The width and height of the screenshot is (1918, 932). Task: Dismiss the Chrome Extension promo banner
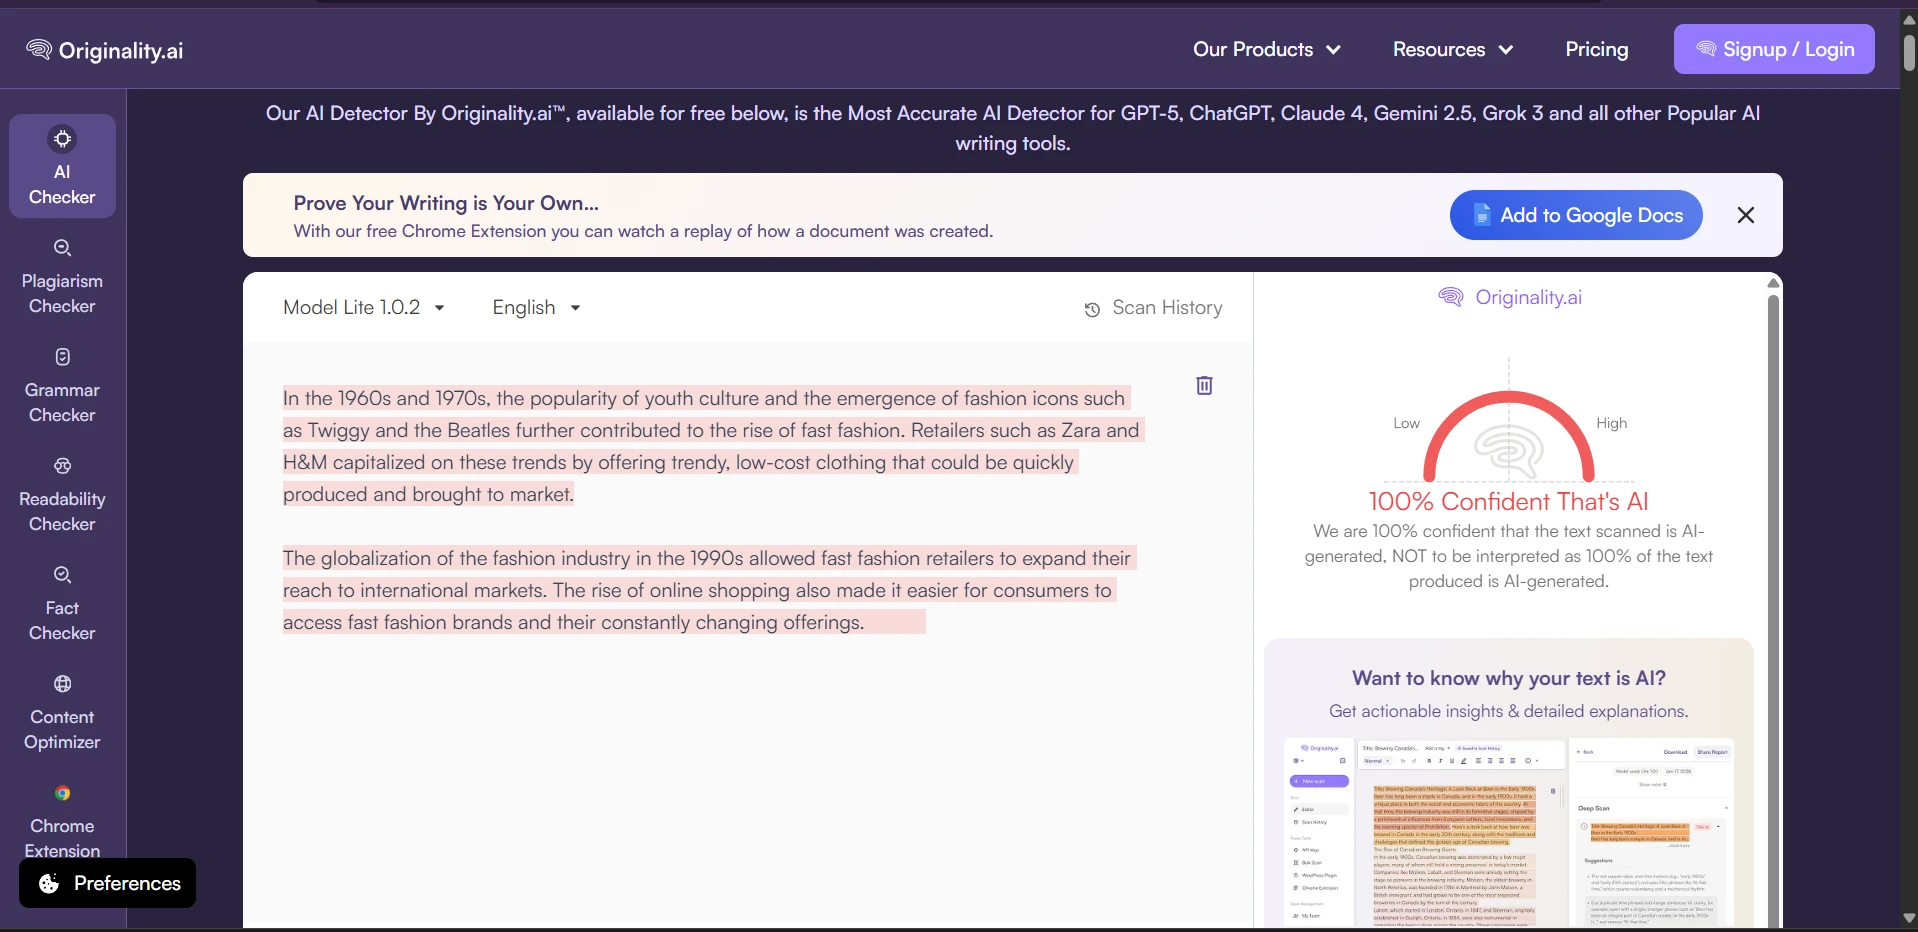[x=1745, y=215]
